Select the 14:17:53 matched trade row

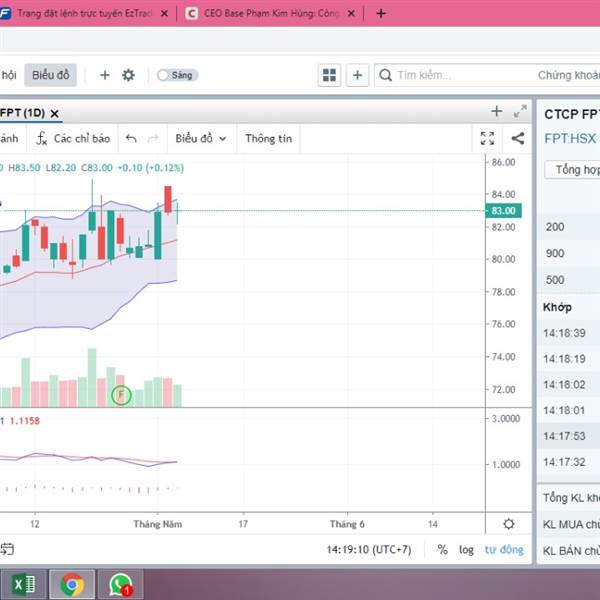click(569, 436)
